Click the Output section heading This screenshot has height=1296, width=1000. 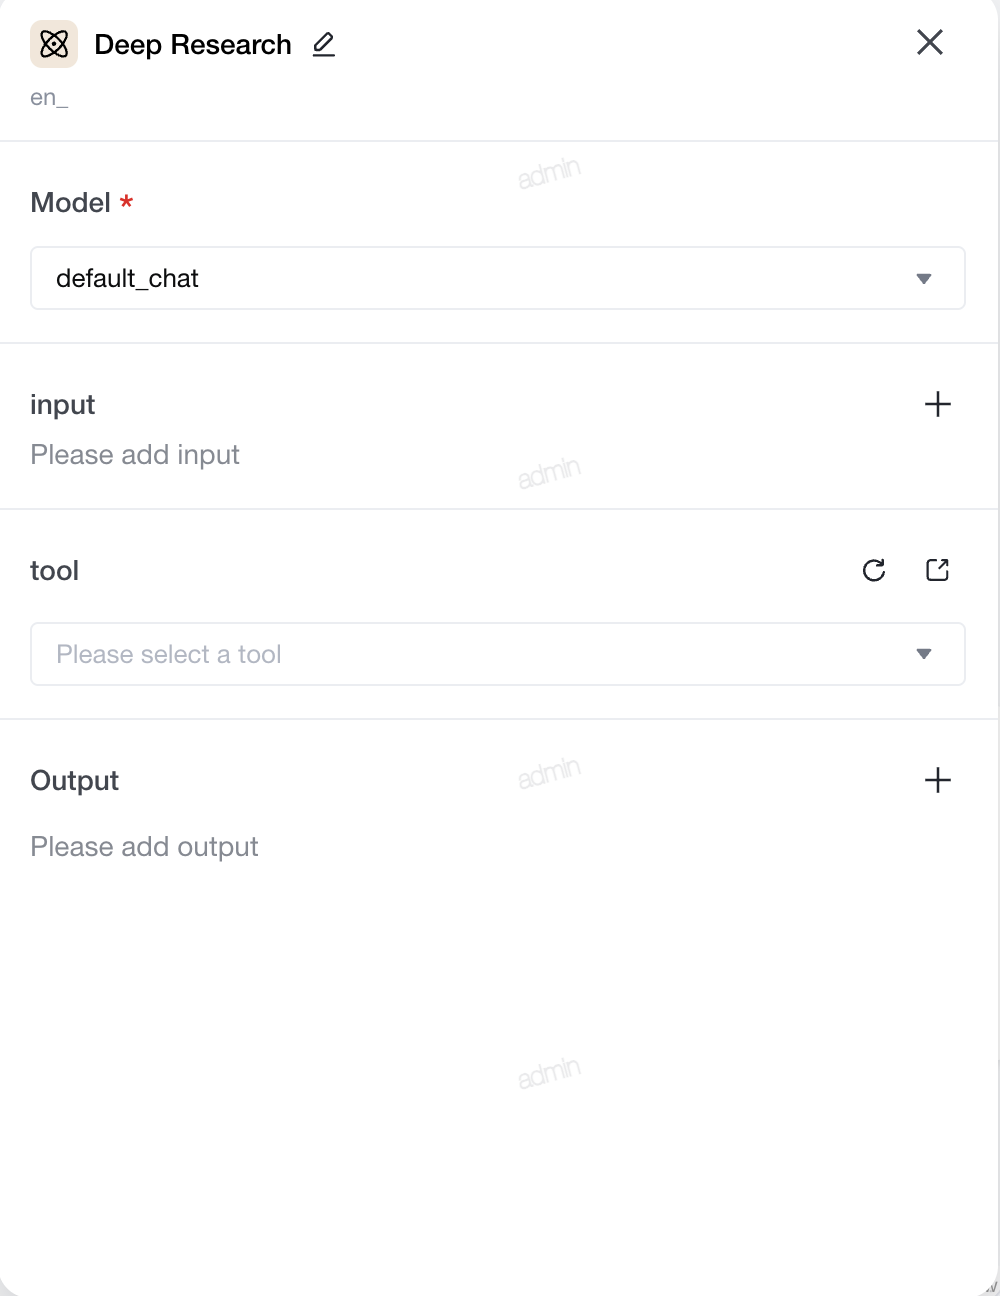[x=75, y=781]
